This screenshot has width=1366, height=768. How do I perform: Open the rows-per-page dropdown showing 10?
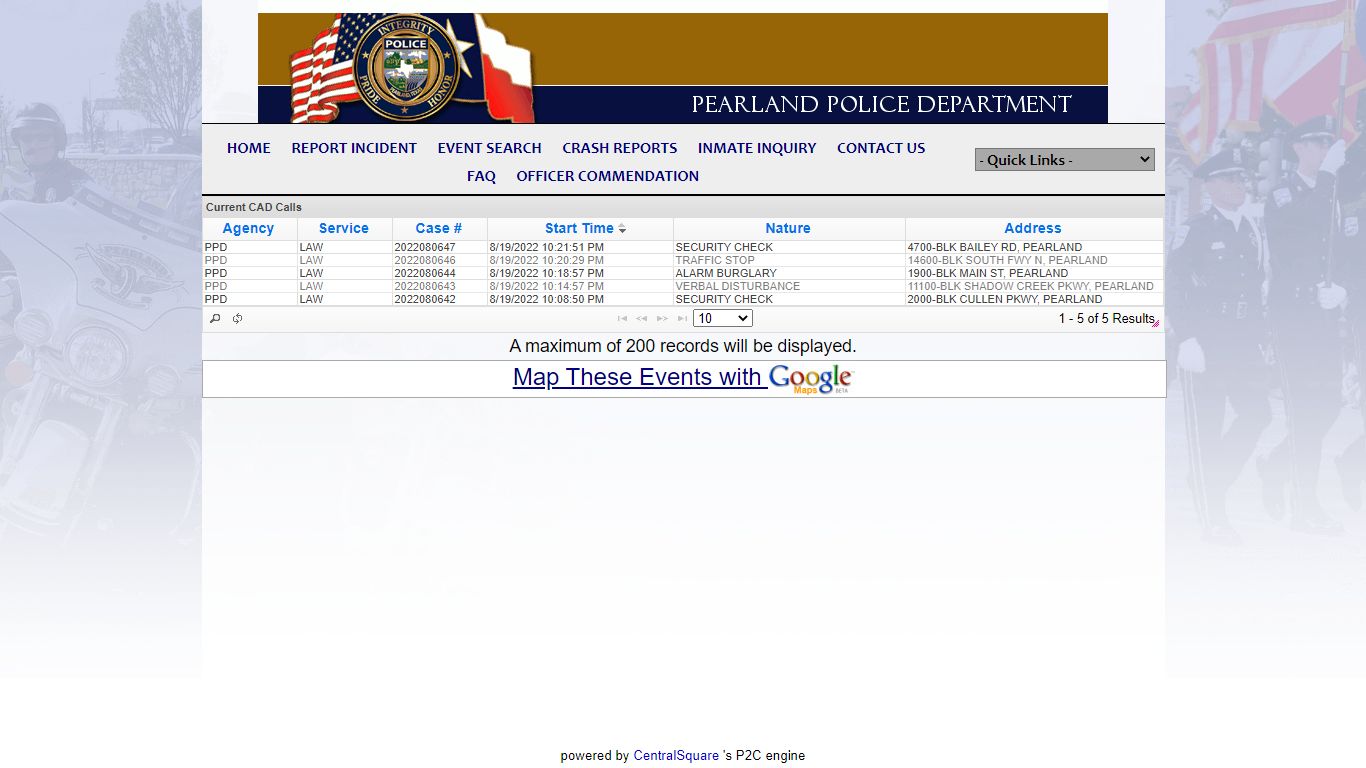[x=723, y=319]
